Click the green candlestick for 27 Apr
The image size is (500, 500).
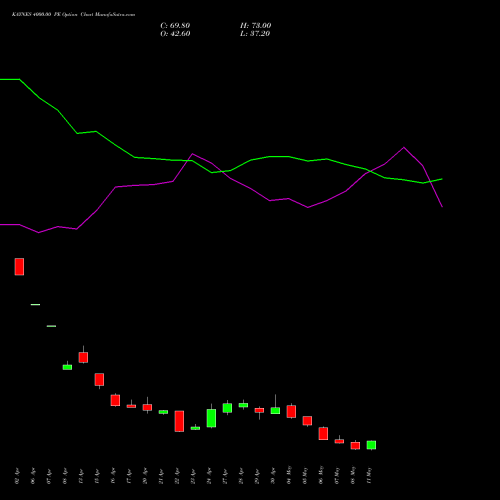227,408
